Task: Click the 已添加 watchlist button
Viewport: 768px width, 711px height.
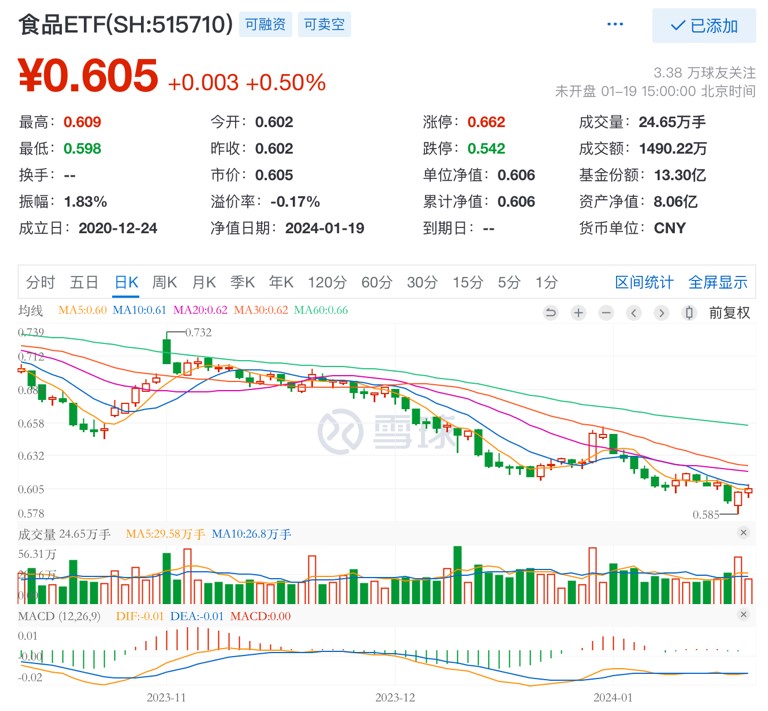Action: coord(704,25)
